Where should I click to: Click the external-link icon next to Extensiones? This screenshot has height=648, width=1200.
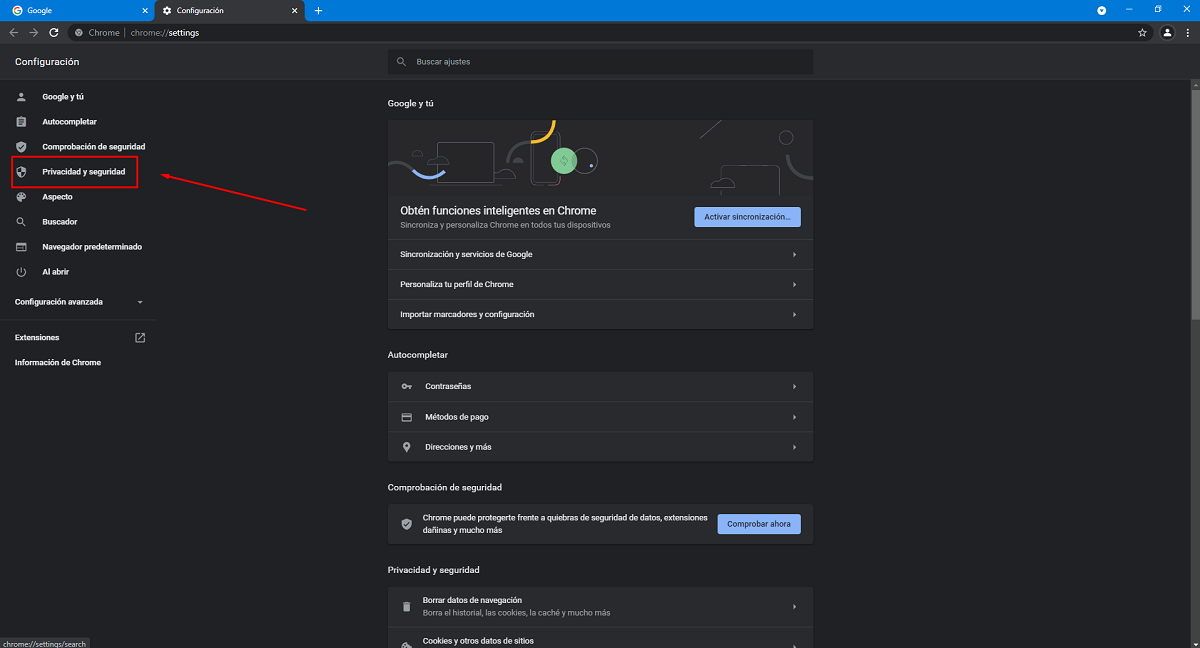tap(140, 338)
